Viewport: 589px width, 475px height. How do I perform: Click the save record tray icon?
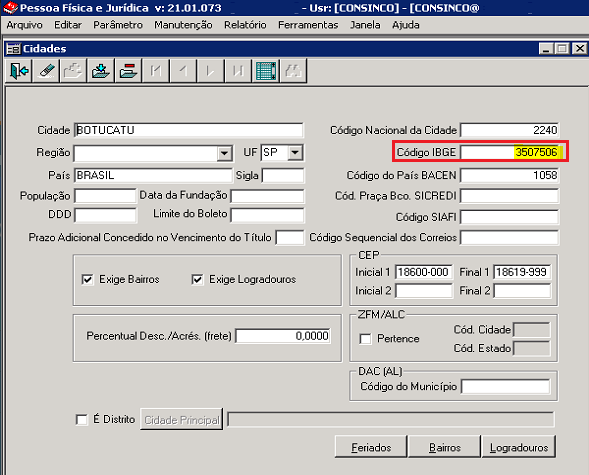coord(101,71)
